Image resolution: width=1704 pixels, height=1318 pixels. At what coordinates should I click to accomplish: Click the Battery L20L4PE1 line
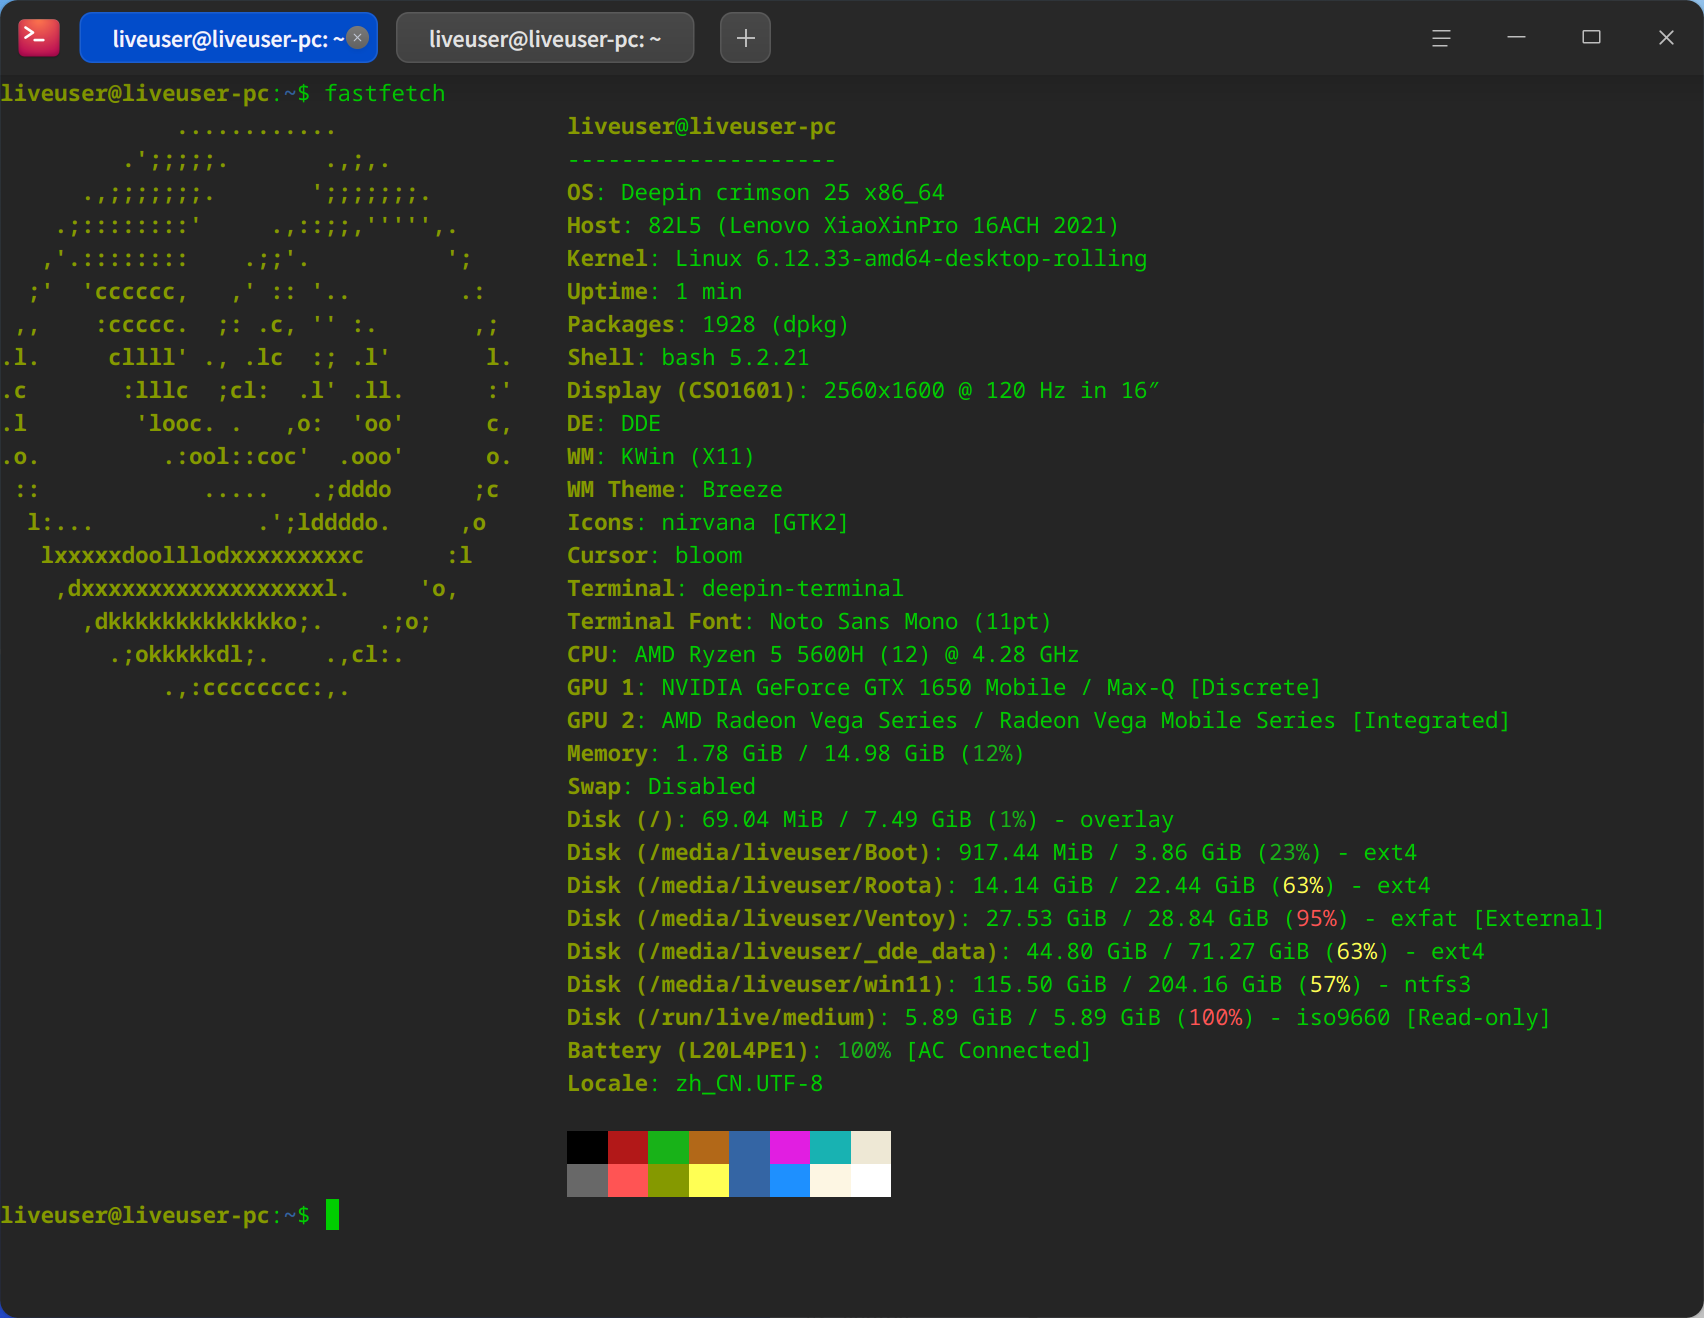point(829,1050)
